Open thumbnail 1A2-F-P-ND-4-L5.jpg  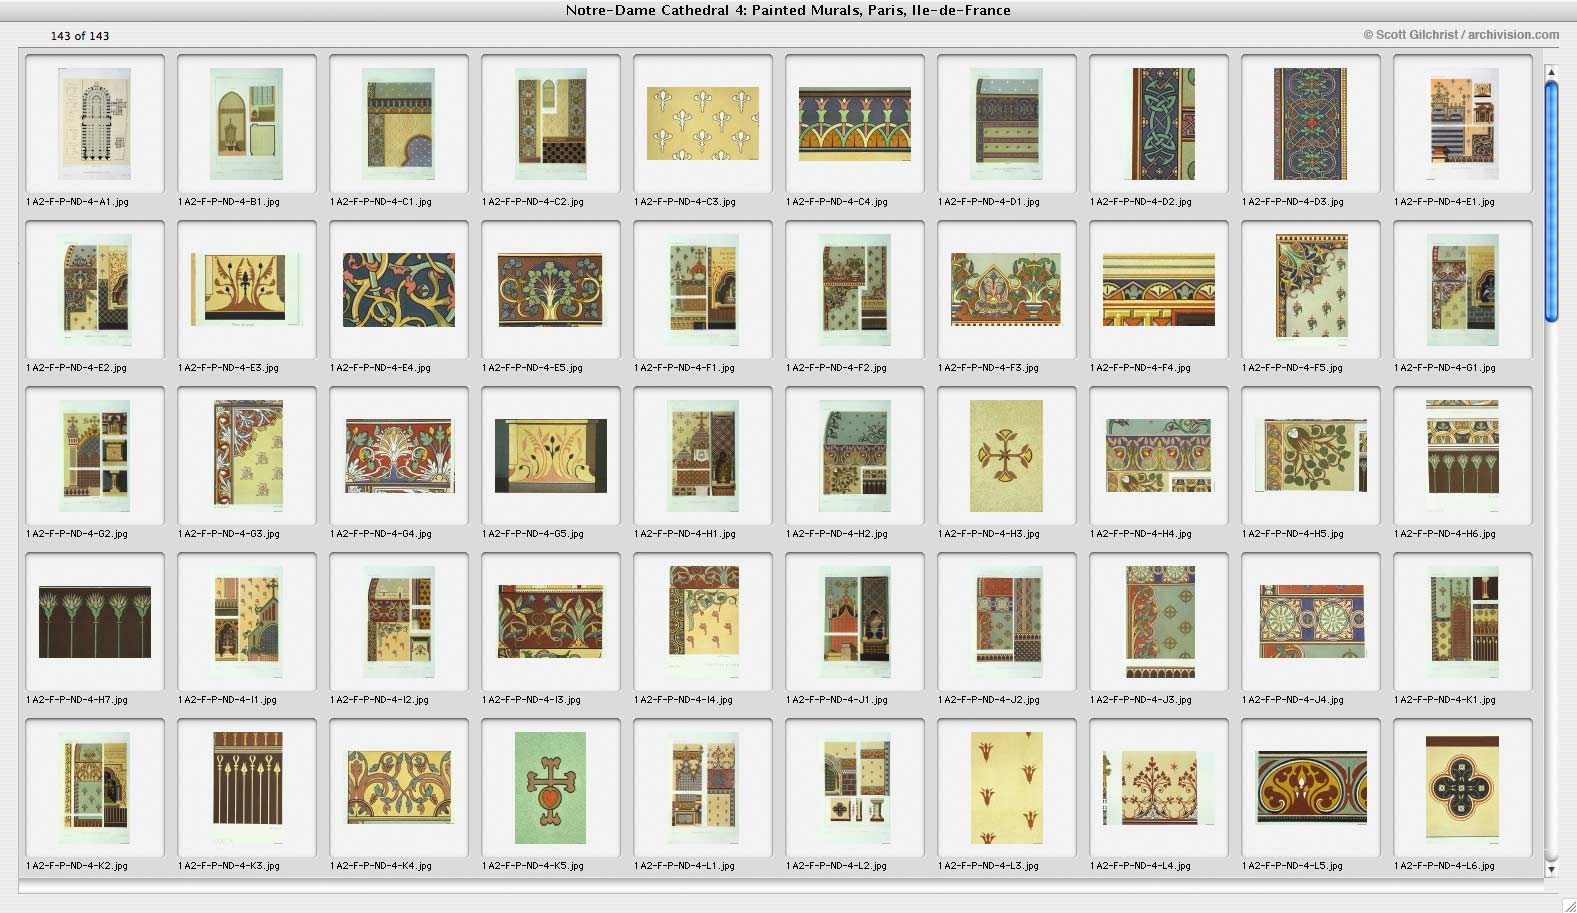pyautogui.click(x=1311, y=787)
